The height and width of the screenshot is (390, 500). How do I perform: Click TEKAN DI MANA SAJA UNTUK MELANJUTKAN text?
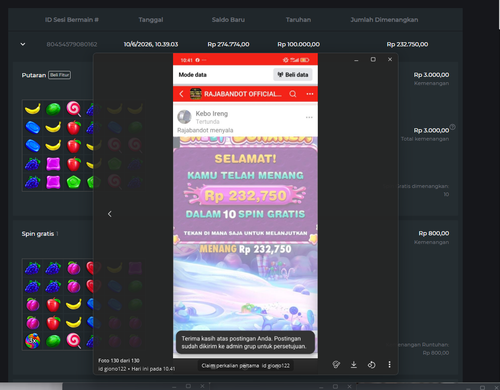tap(245, 233)
